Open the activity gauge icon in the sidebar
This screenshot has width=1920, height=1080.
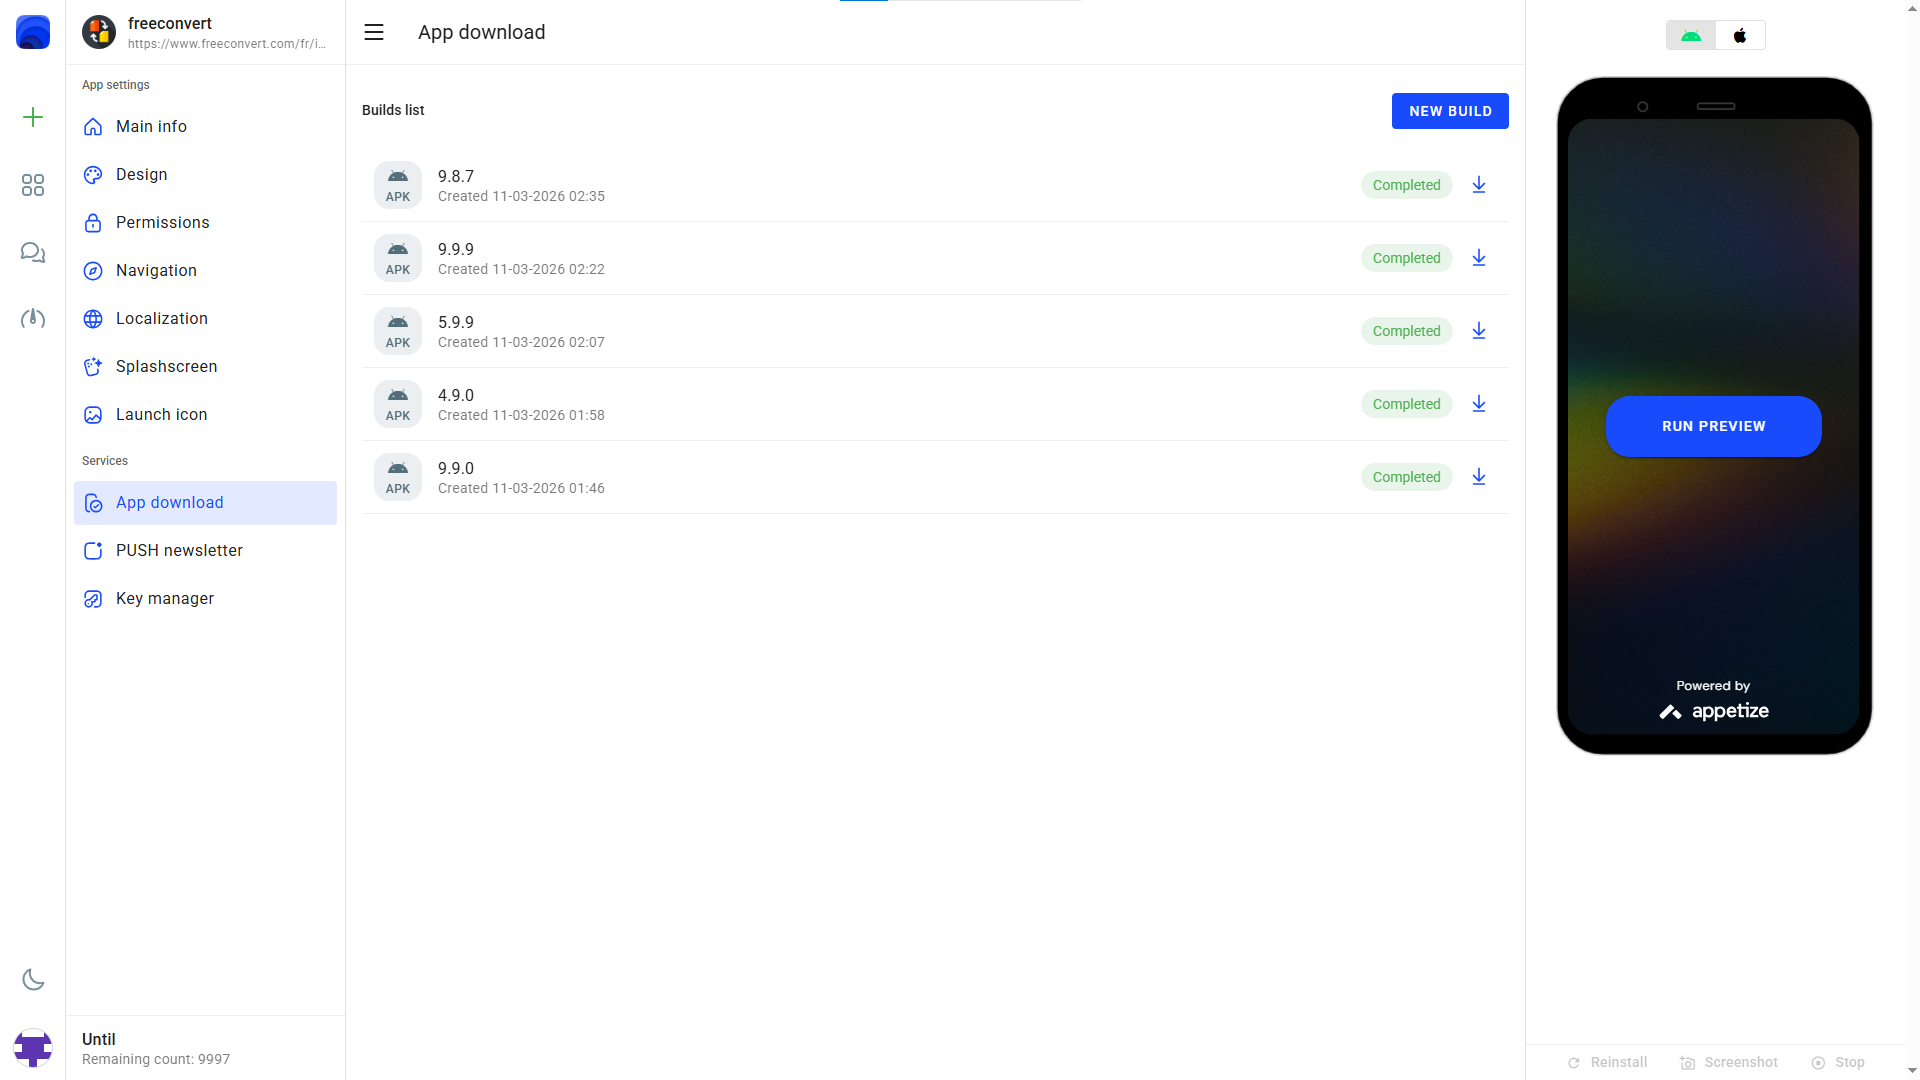[32, 318]
